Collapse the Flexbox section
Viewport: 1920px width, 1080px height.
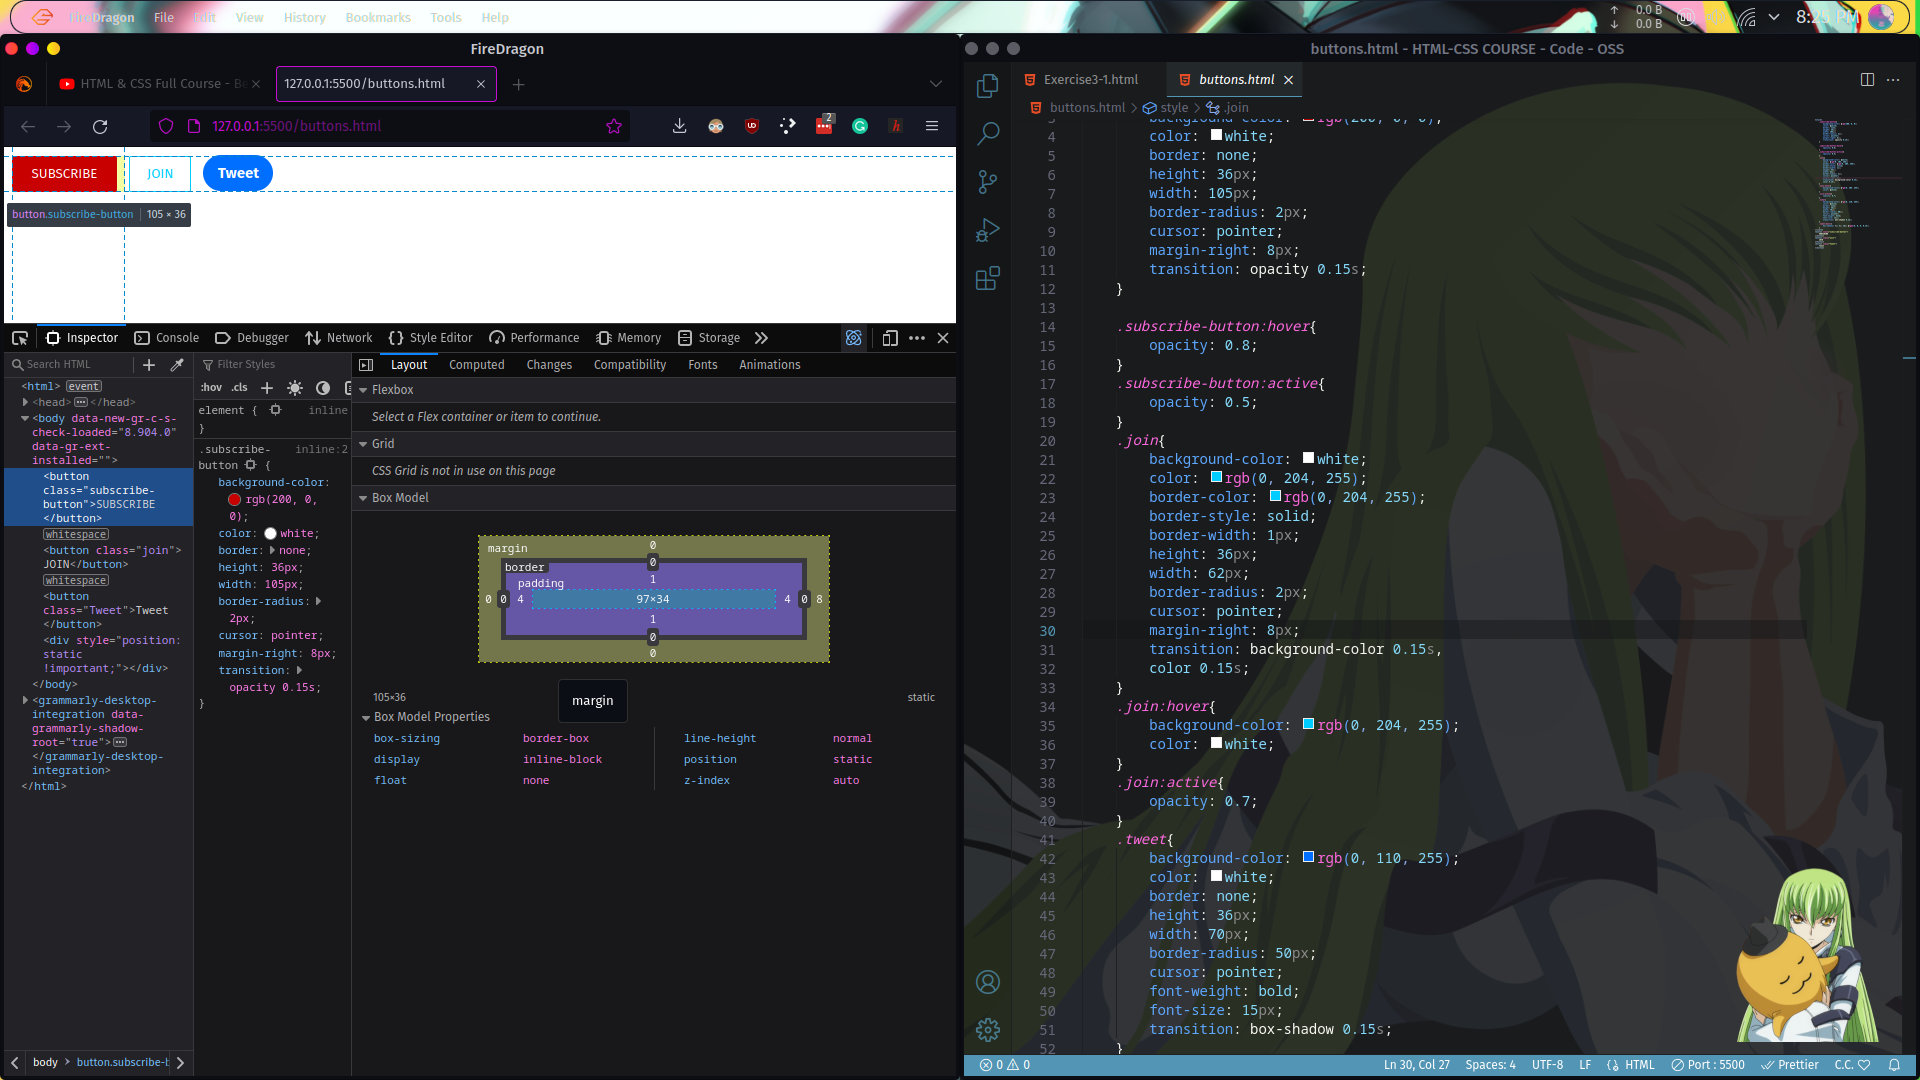pos(364,390)
